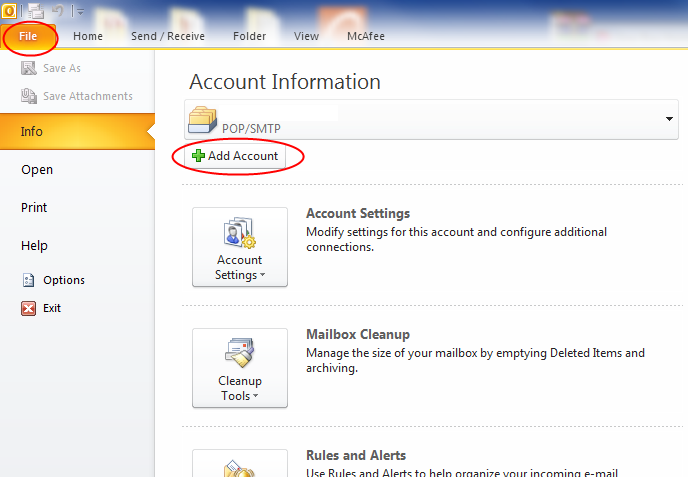Image resolution: width=688 pixels, height=477 pixels.
Task: Select Open in the backstage menu
Action: pyautogui.click(x=37, y=170)
